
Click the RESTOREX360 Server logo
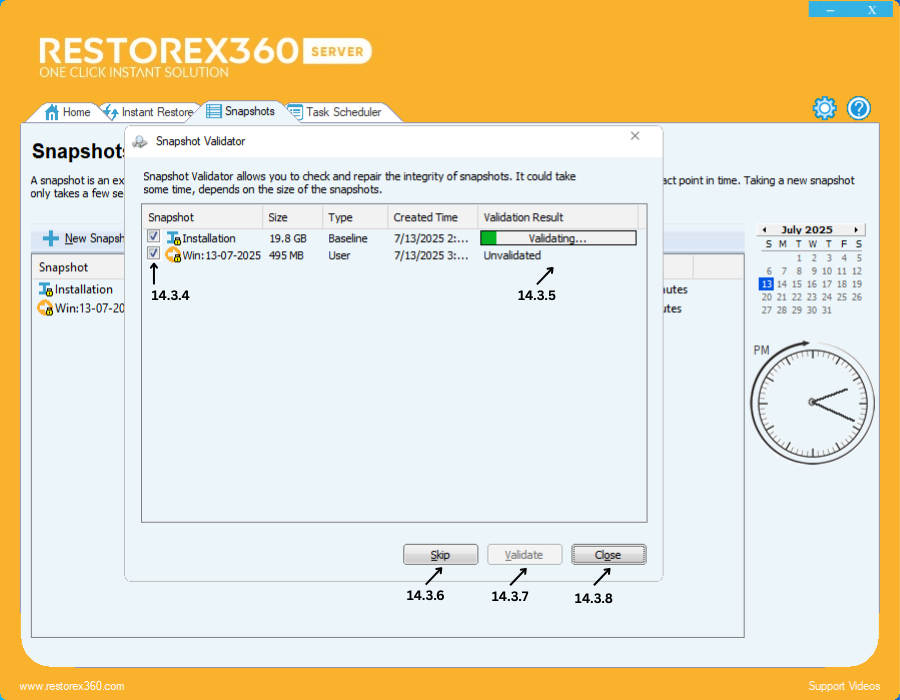(205, 57)
